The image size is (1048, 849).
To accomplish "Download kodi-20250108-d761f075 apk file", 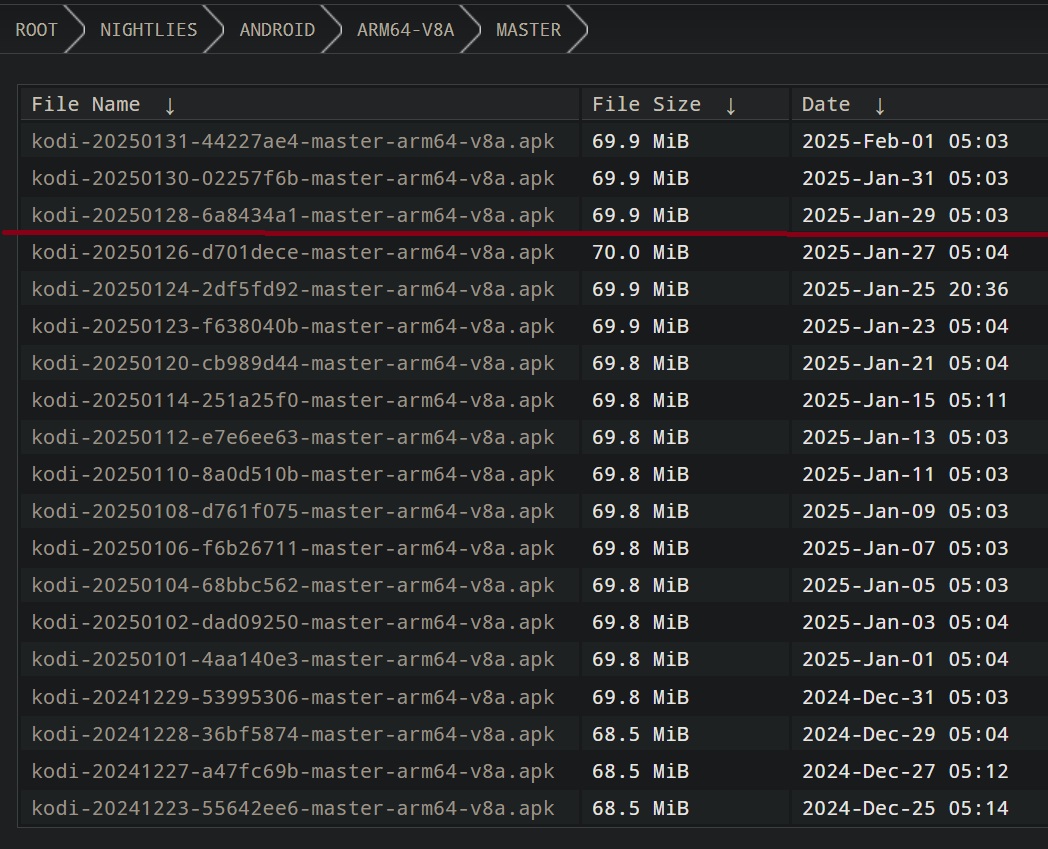I will point(293,511).
